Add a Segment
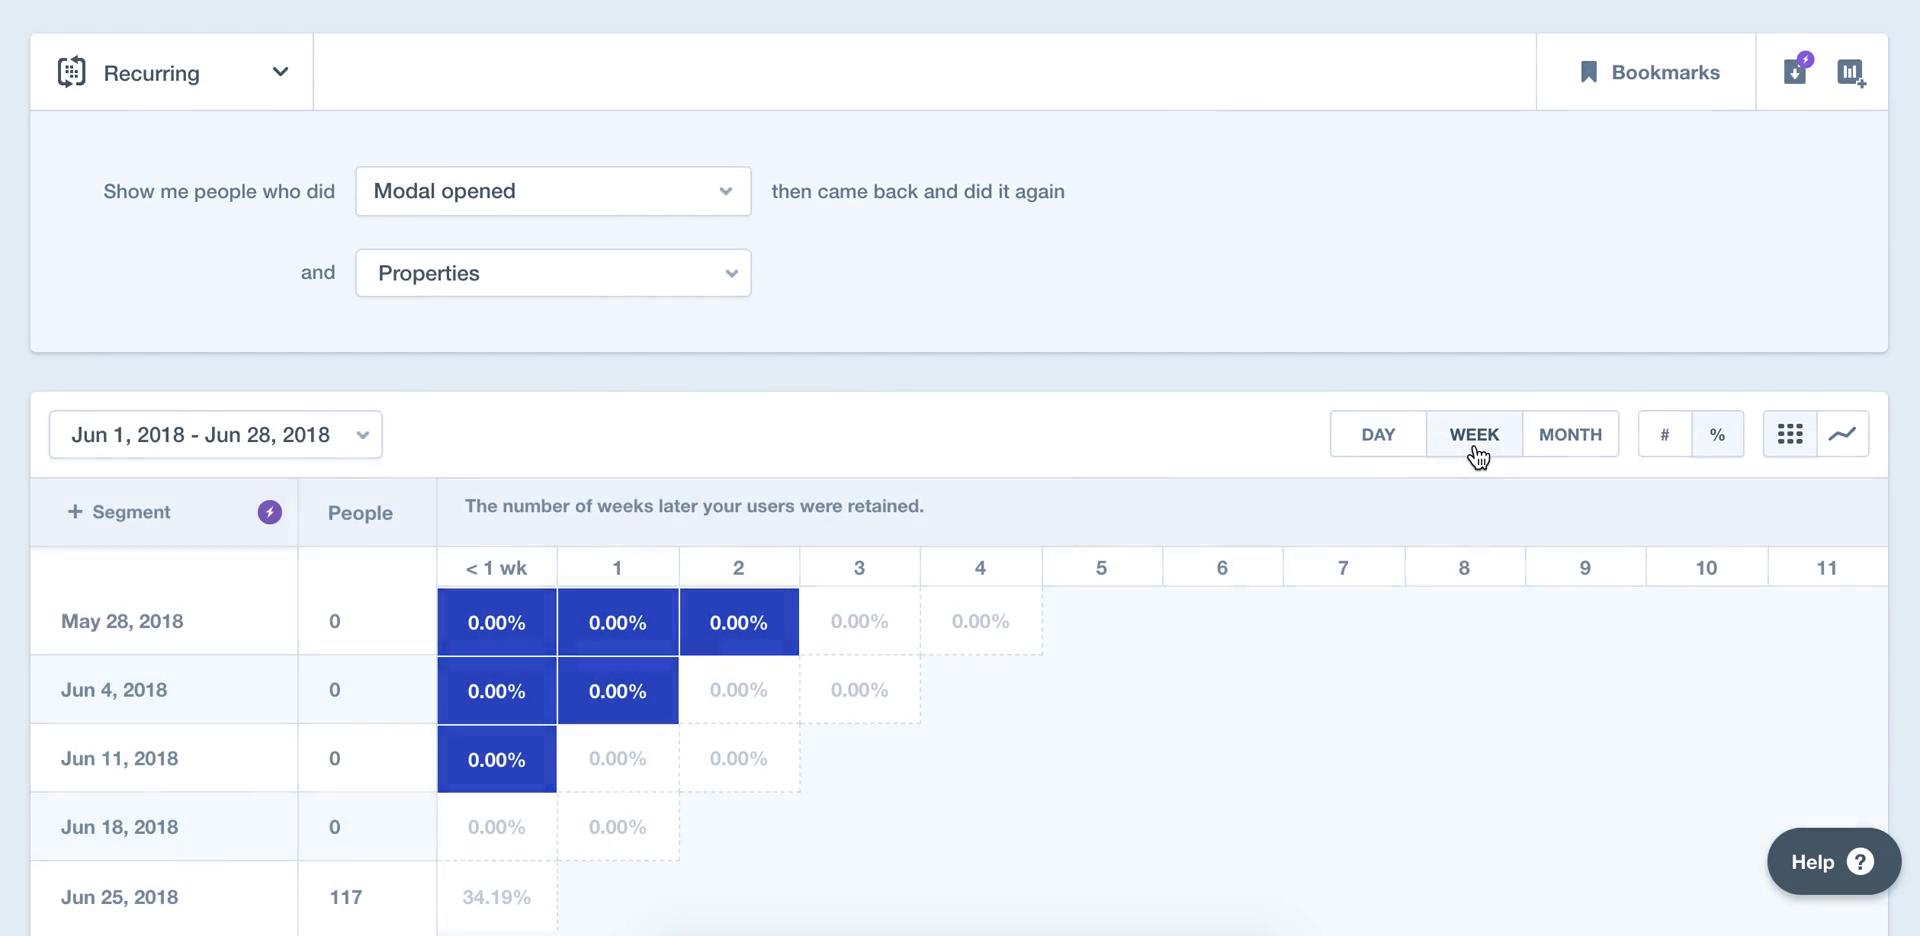Screen dimensions: 1920x936 119,512
